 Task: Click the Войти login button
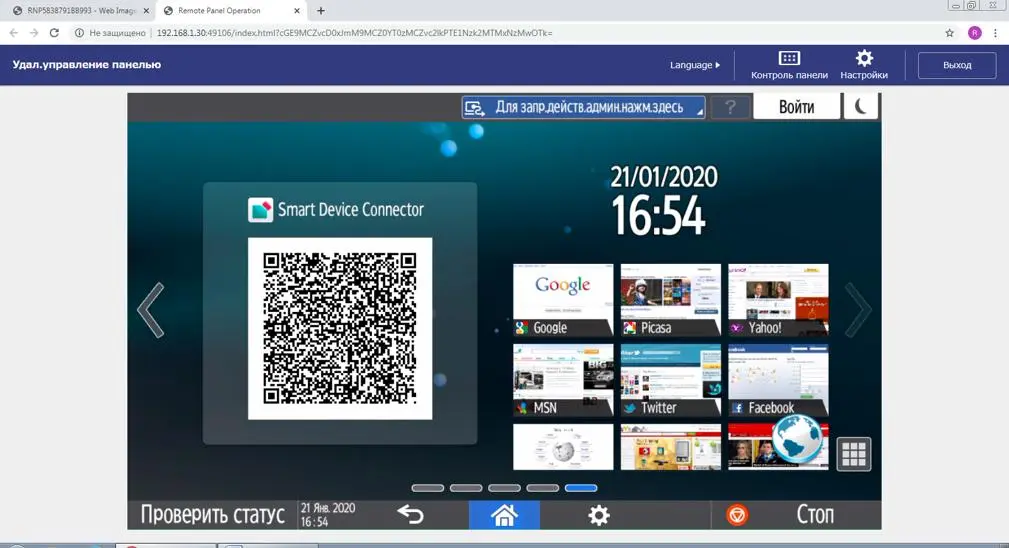coord(797,107)
